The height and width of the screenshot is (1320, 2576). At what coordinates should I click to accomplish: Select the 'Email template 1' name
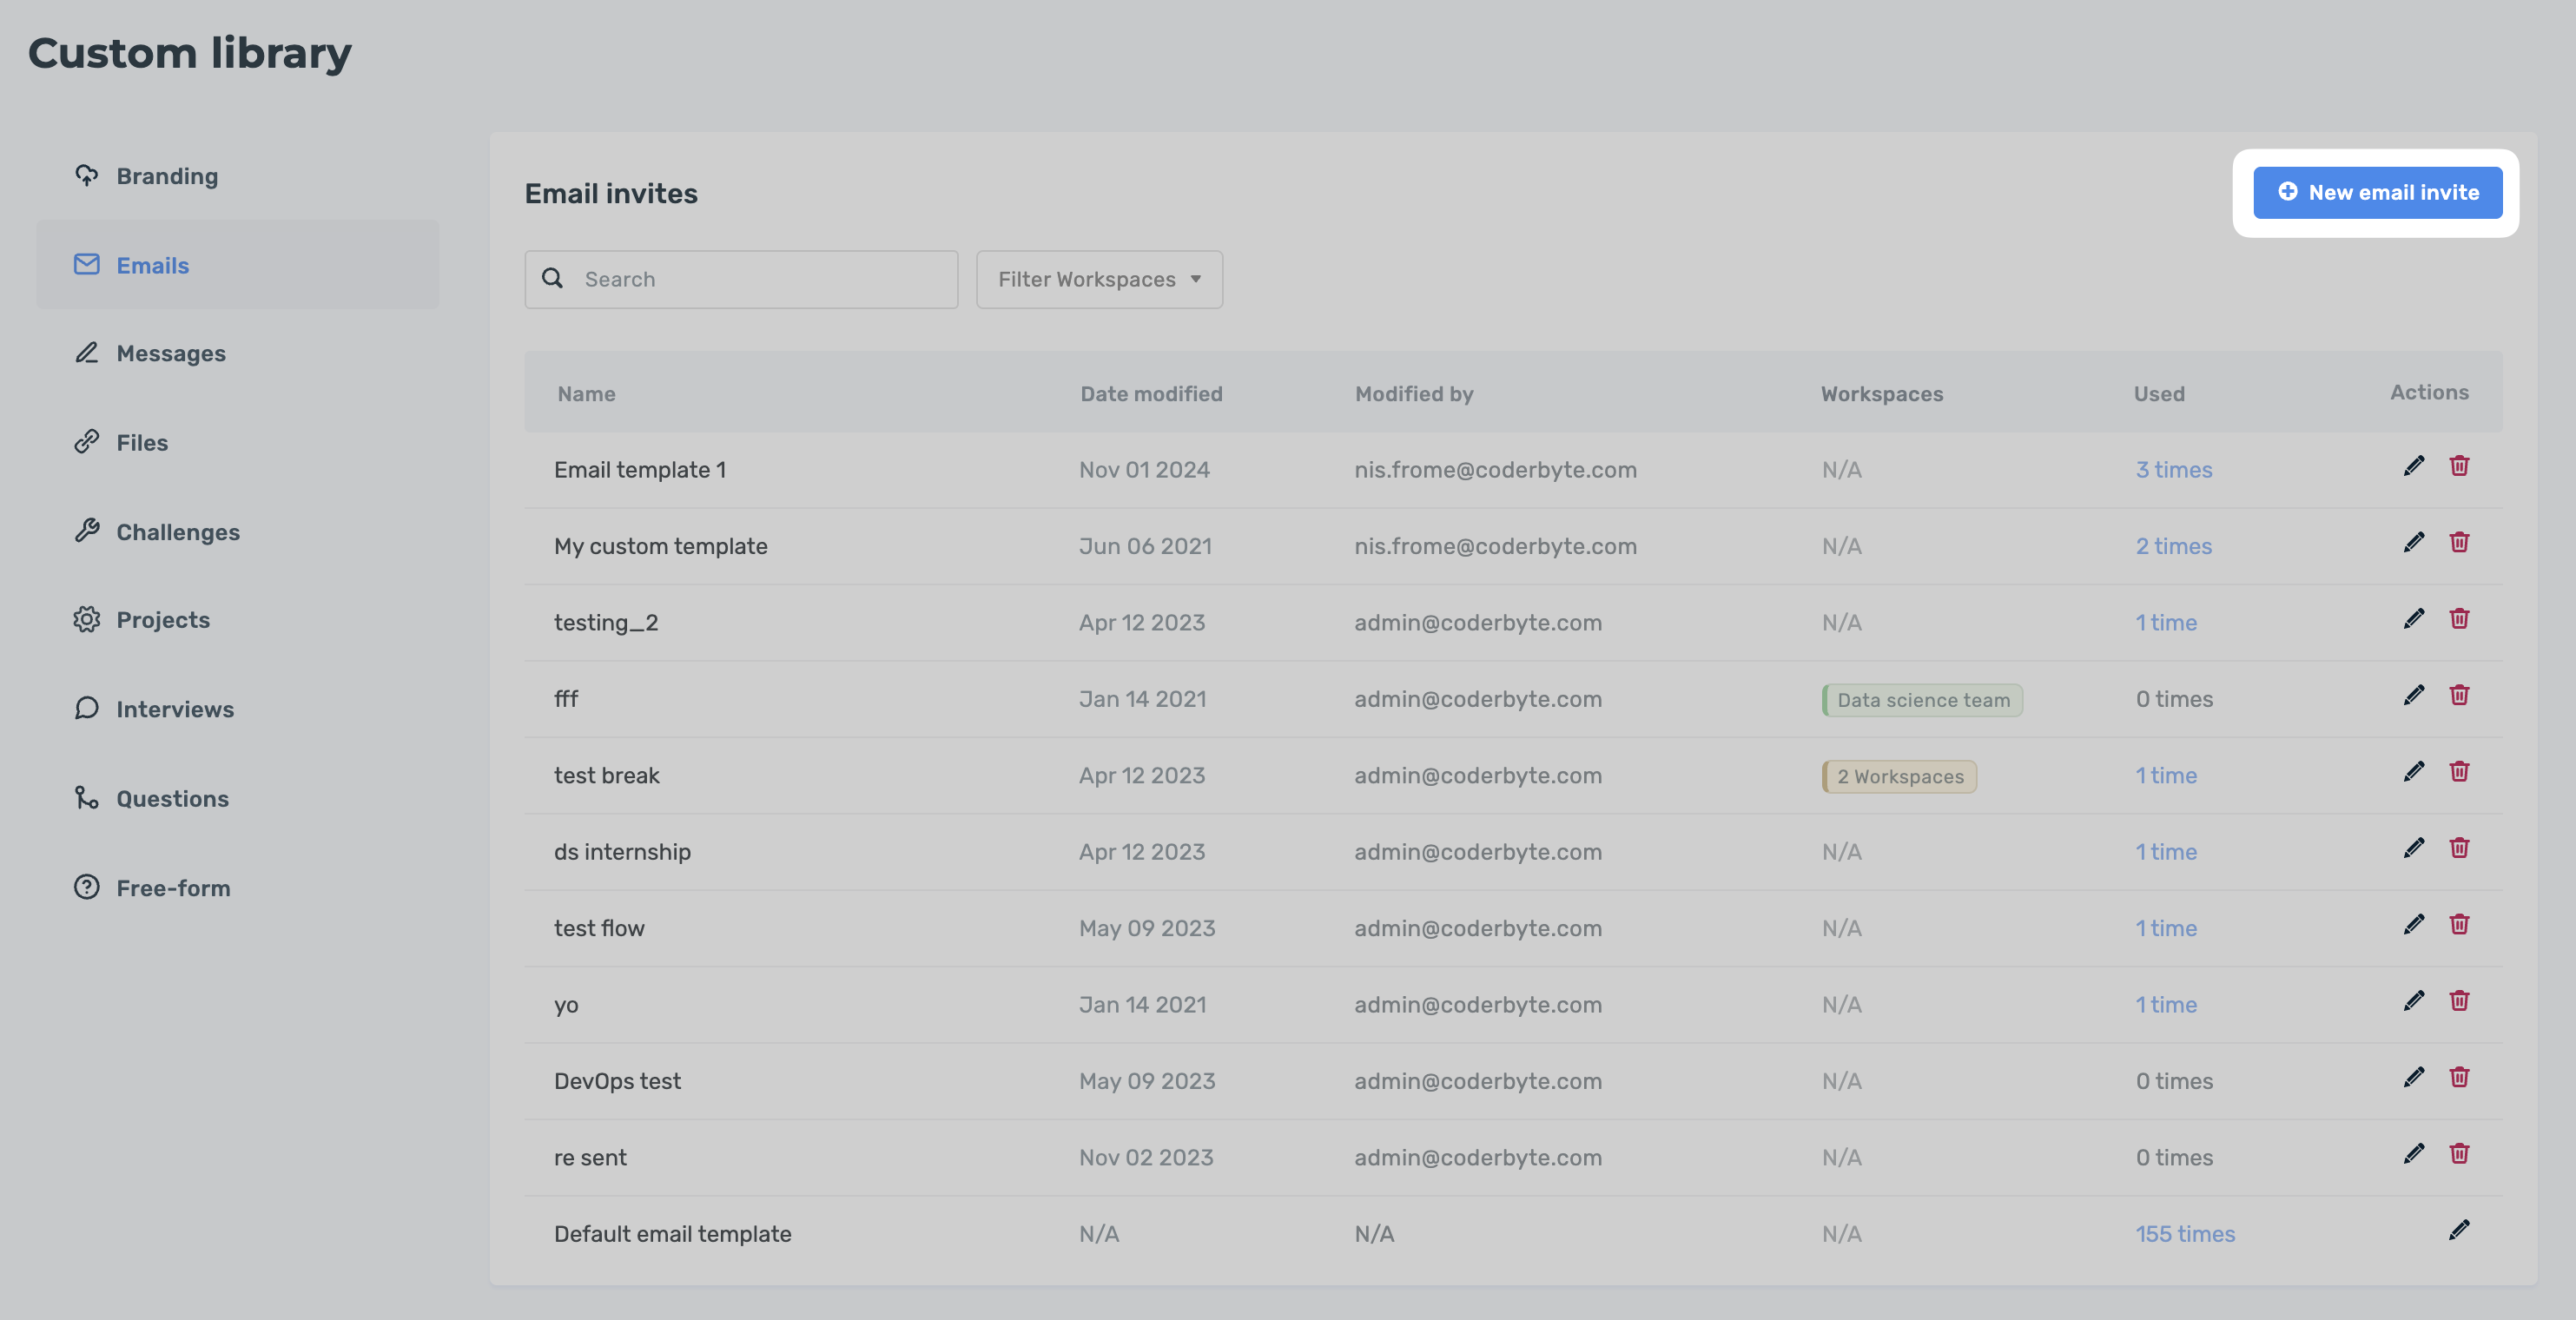pos(640,469)
